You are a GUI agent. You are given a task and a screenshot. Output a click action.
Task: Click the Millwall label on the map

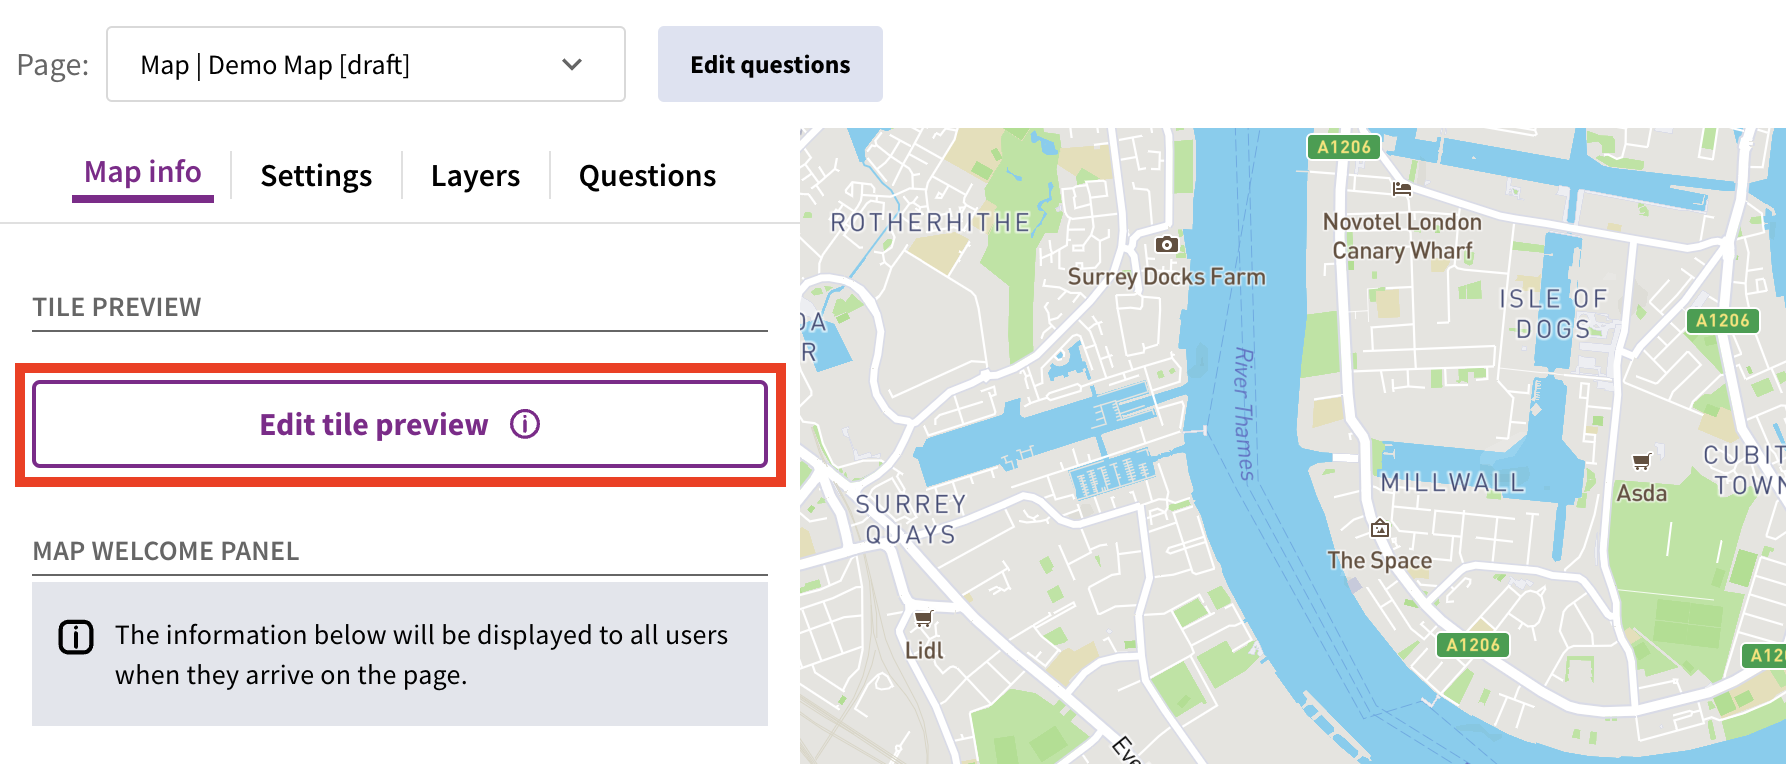(x=1452, y=483)
